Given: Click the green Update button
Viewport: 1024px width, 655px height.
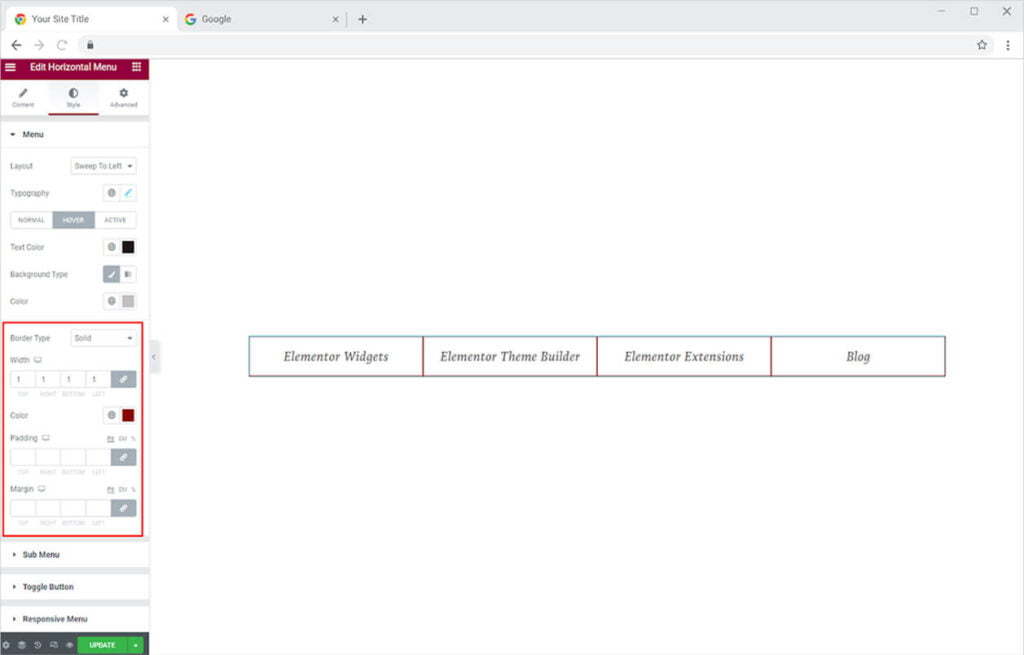Looking at the screenshot, I should [x=102, y=645].
